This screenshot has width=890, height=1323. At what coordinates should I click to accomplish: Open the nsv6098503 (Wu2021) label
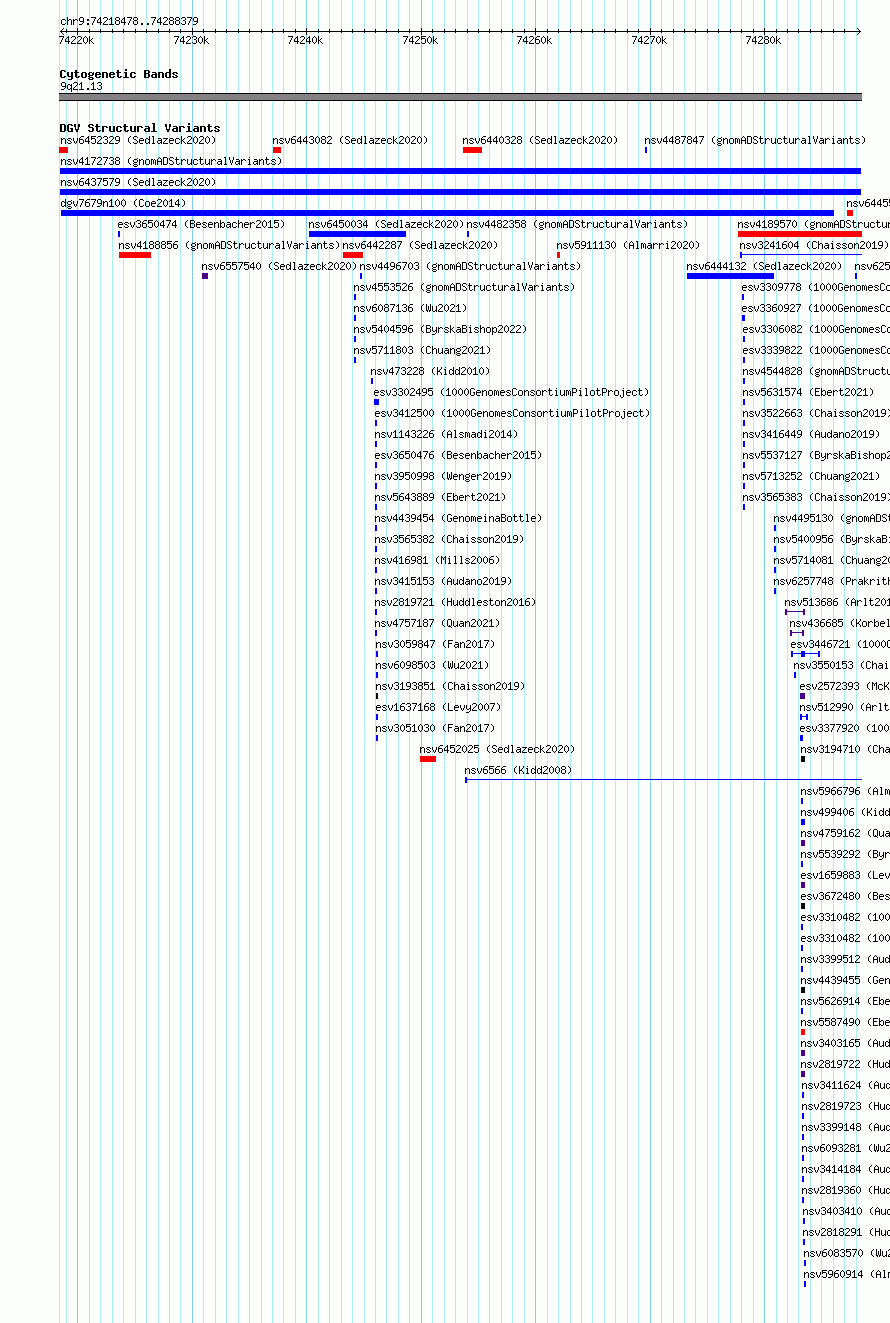pos(432,665)
